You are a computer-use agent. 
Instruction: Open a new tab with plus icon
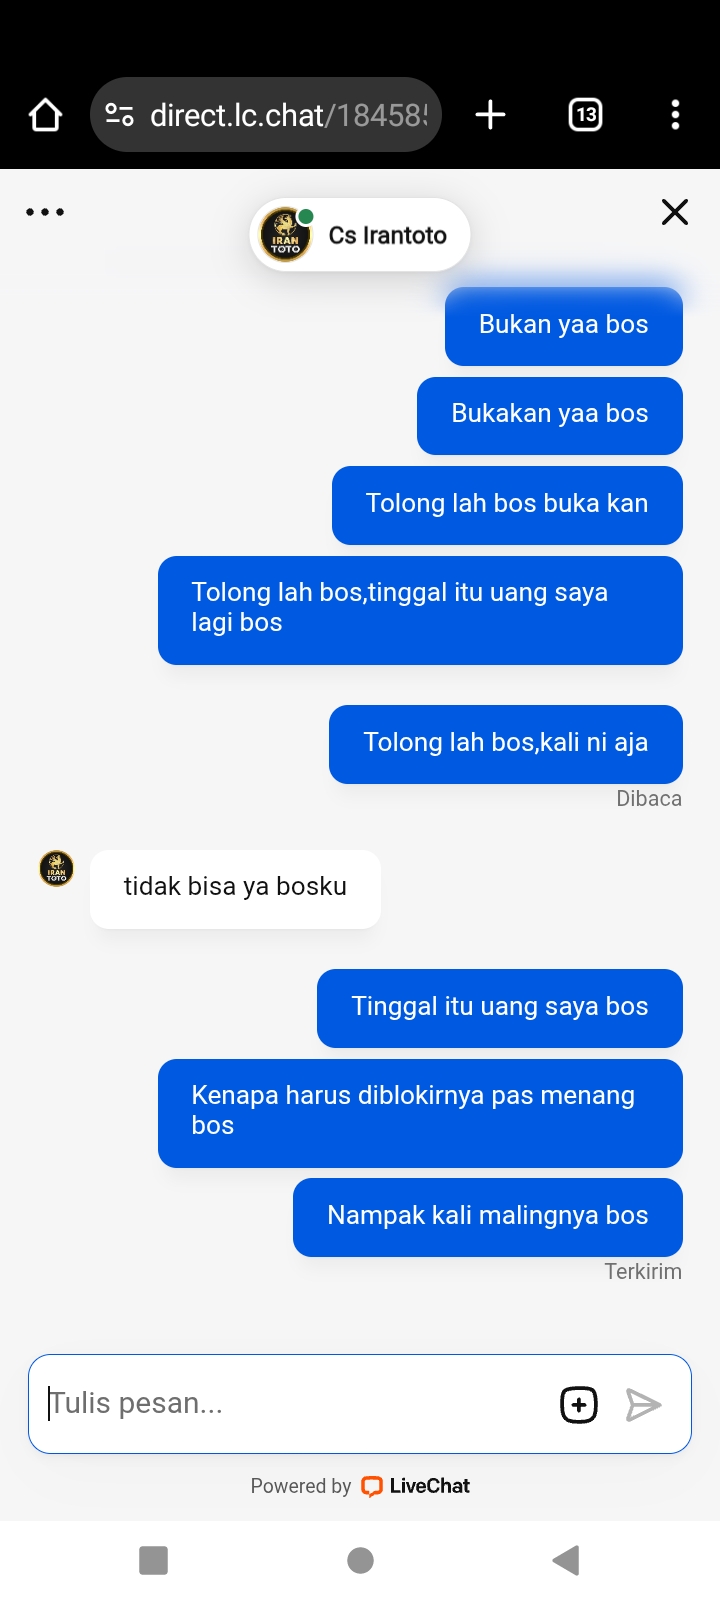coord(490,115)
